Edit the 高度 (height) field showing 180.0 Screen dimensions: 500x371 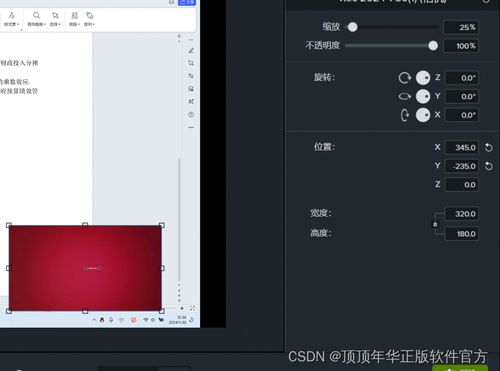click(462, 234)
